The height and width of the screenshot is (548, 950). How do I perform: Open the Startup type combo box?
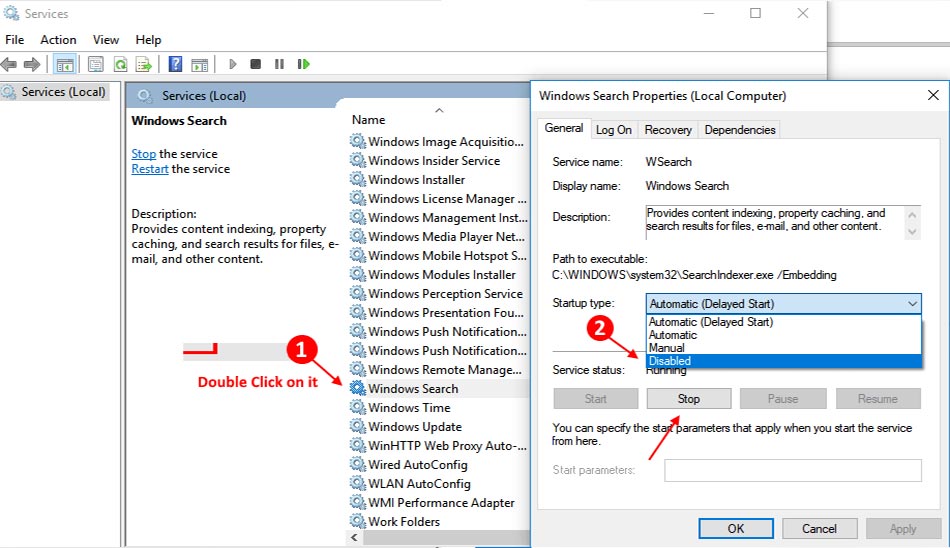point(783,304)
